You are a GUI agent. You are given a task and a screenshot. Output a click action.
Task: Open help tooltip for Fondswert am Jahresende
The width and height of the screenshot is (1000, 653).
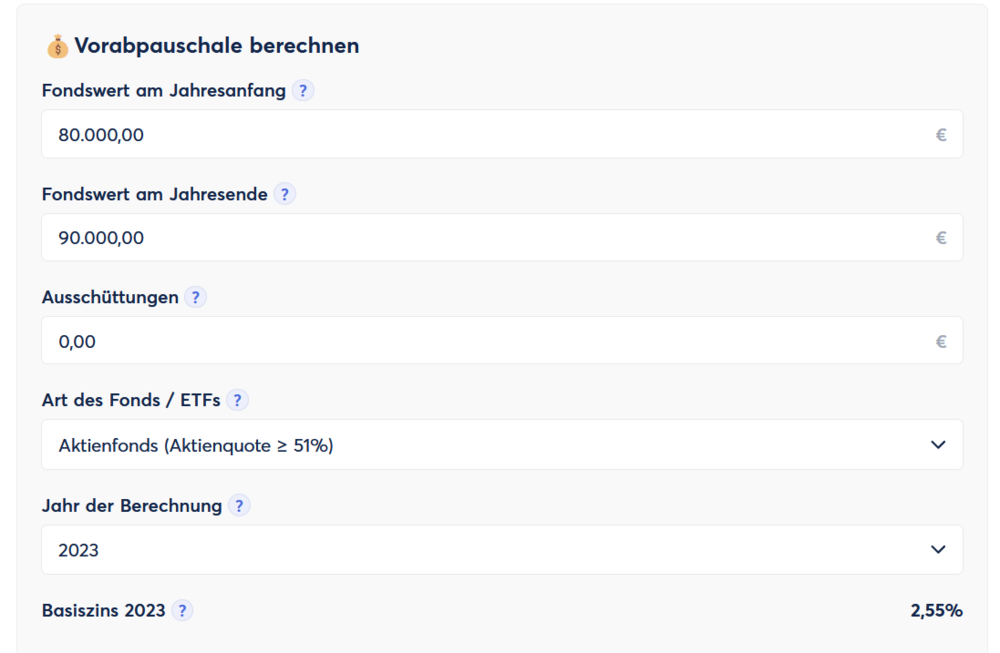coord(285,195)
